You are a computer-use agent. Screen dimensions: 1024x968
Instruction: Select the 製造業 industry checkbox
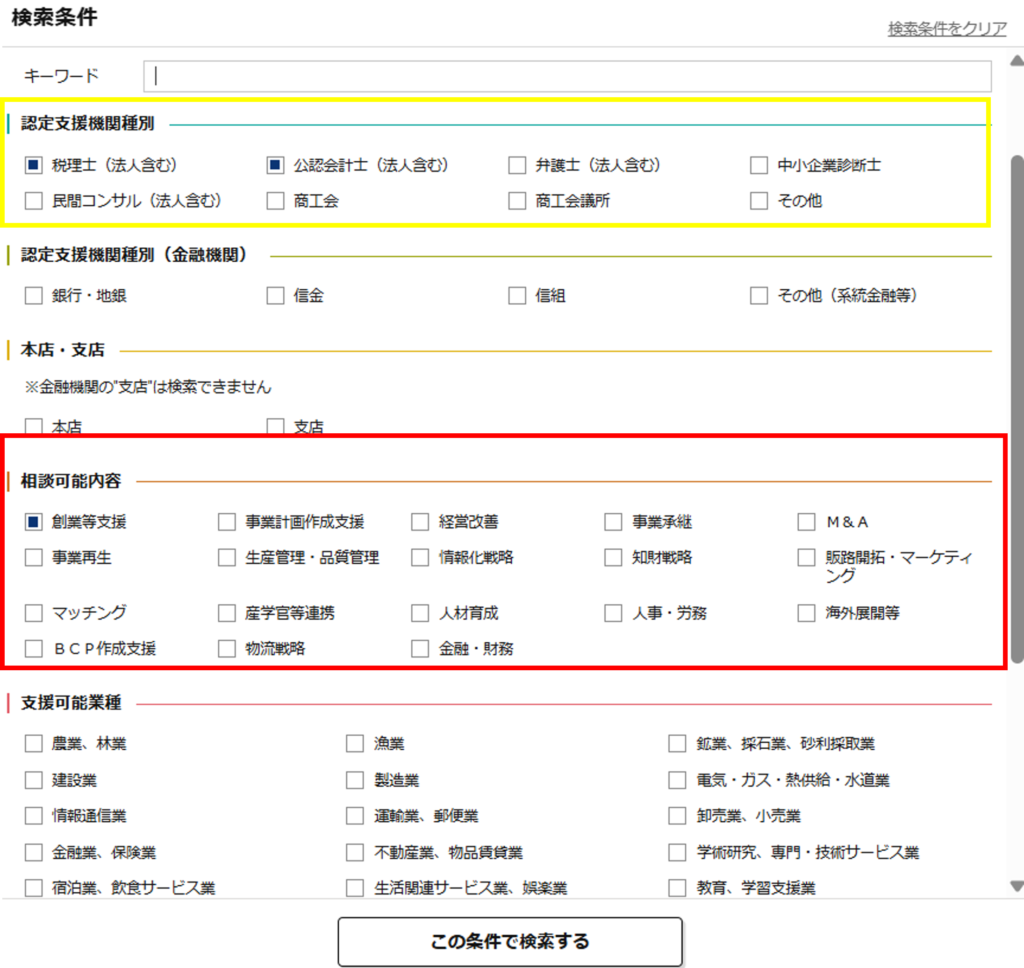355,779
